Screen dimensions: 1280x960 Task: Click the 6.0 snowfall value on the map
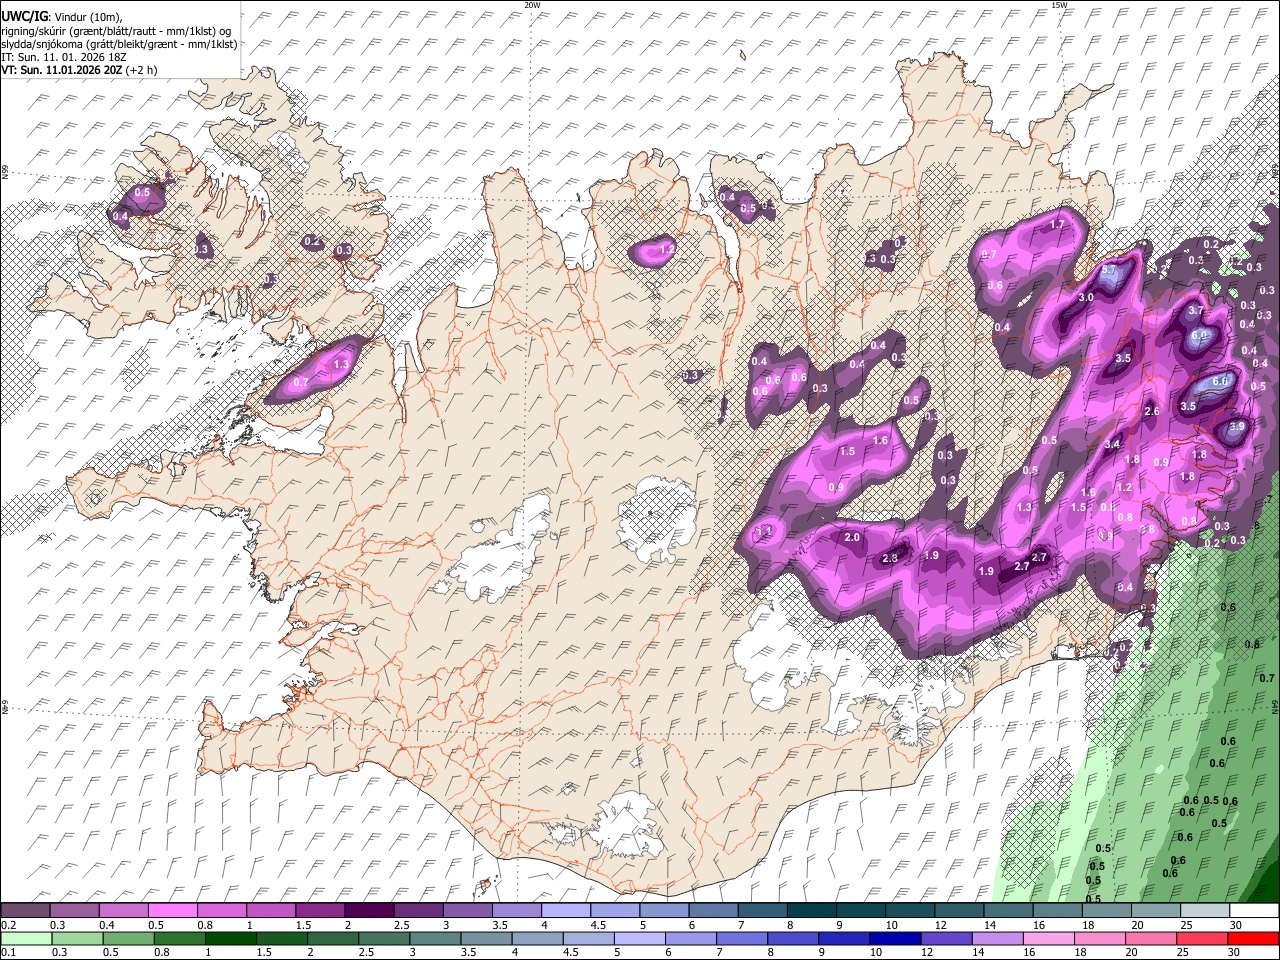[x=1201, y=335]
